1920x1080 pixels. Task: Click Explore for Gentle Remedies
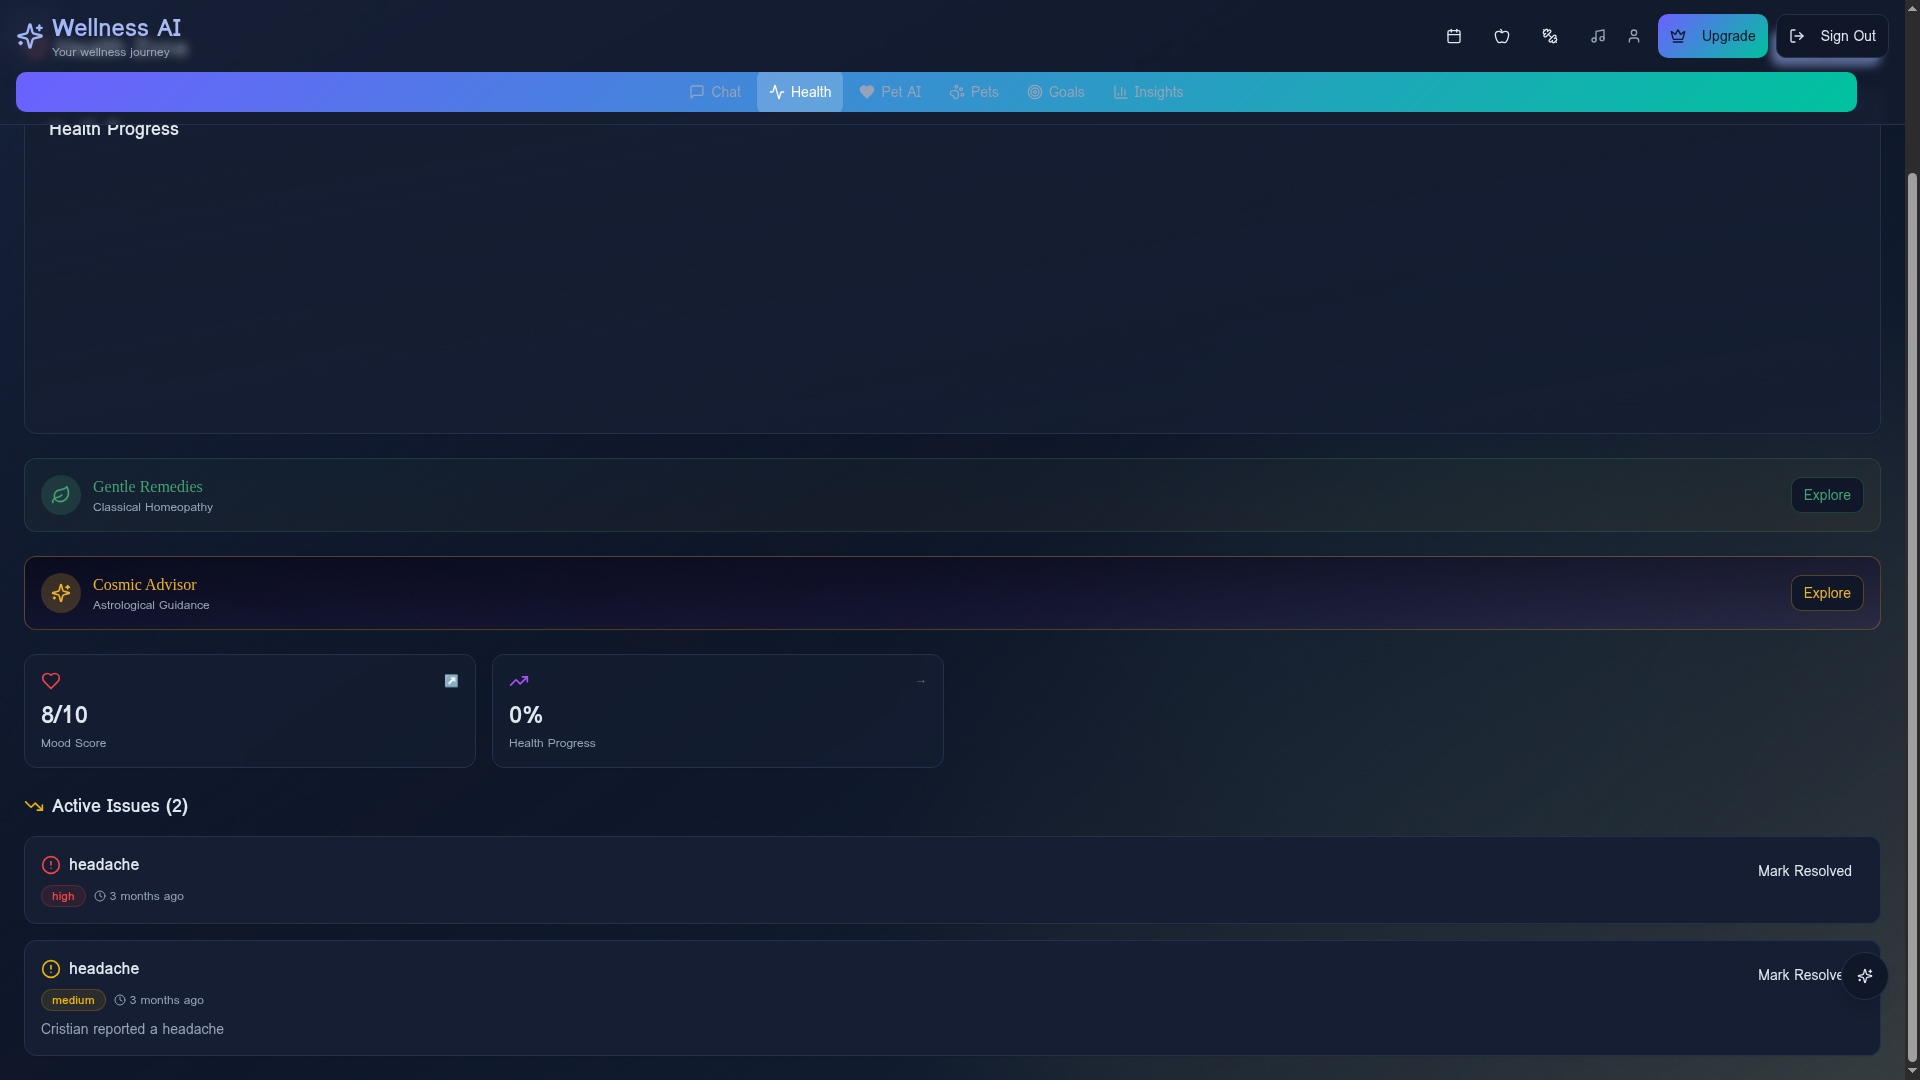coord(1826,494)
